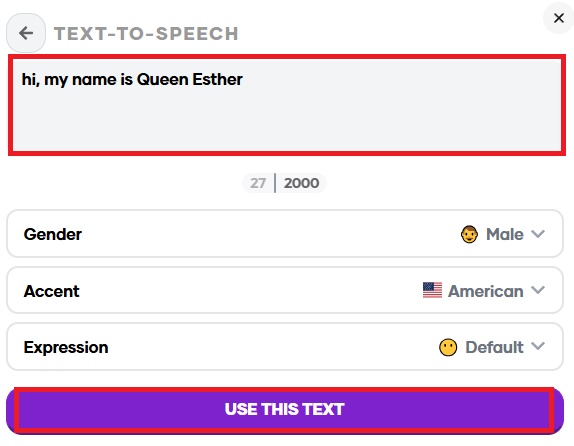Expand the Accent dropdown chevron
Image resolution: width=574 pixels, height=446 pixels.
538,290
